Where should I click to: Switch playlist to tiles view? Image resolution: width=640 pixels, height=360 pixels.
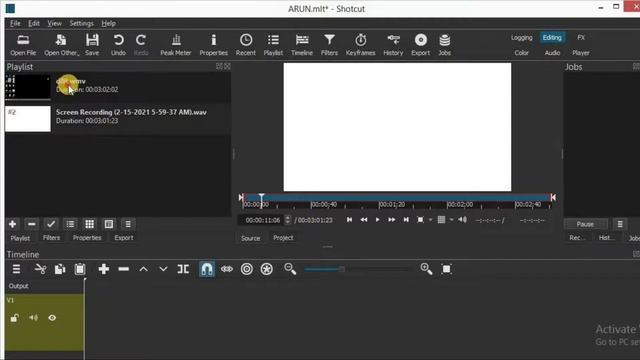click(x=89, y=224)
